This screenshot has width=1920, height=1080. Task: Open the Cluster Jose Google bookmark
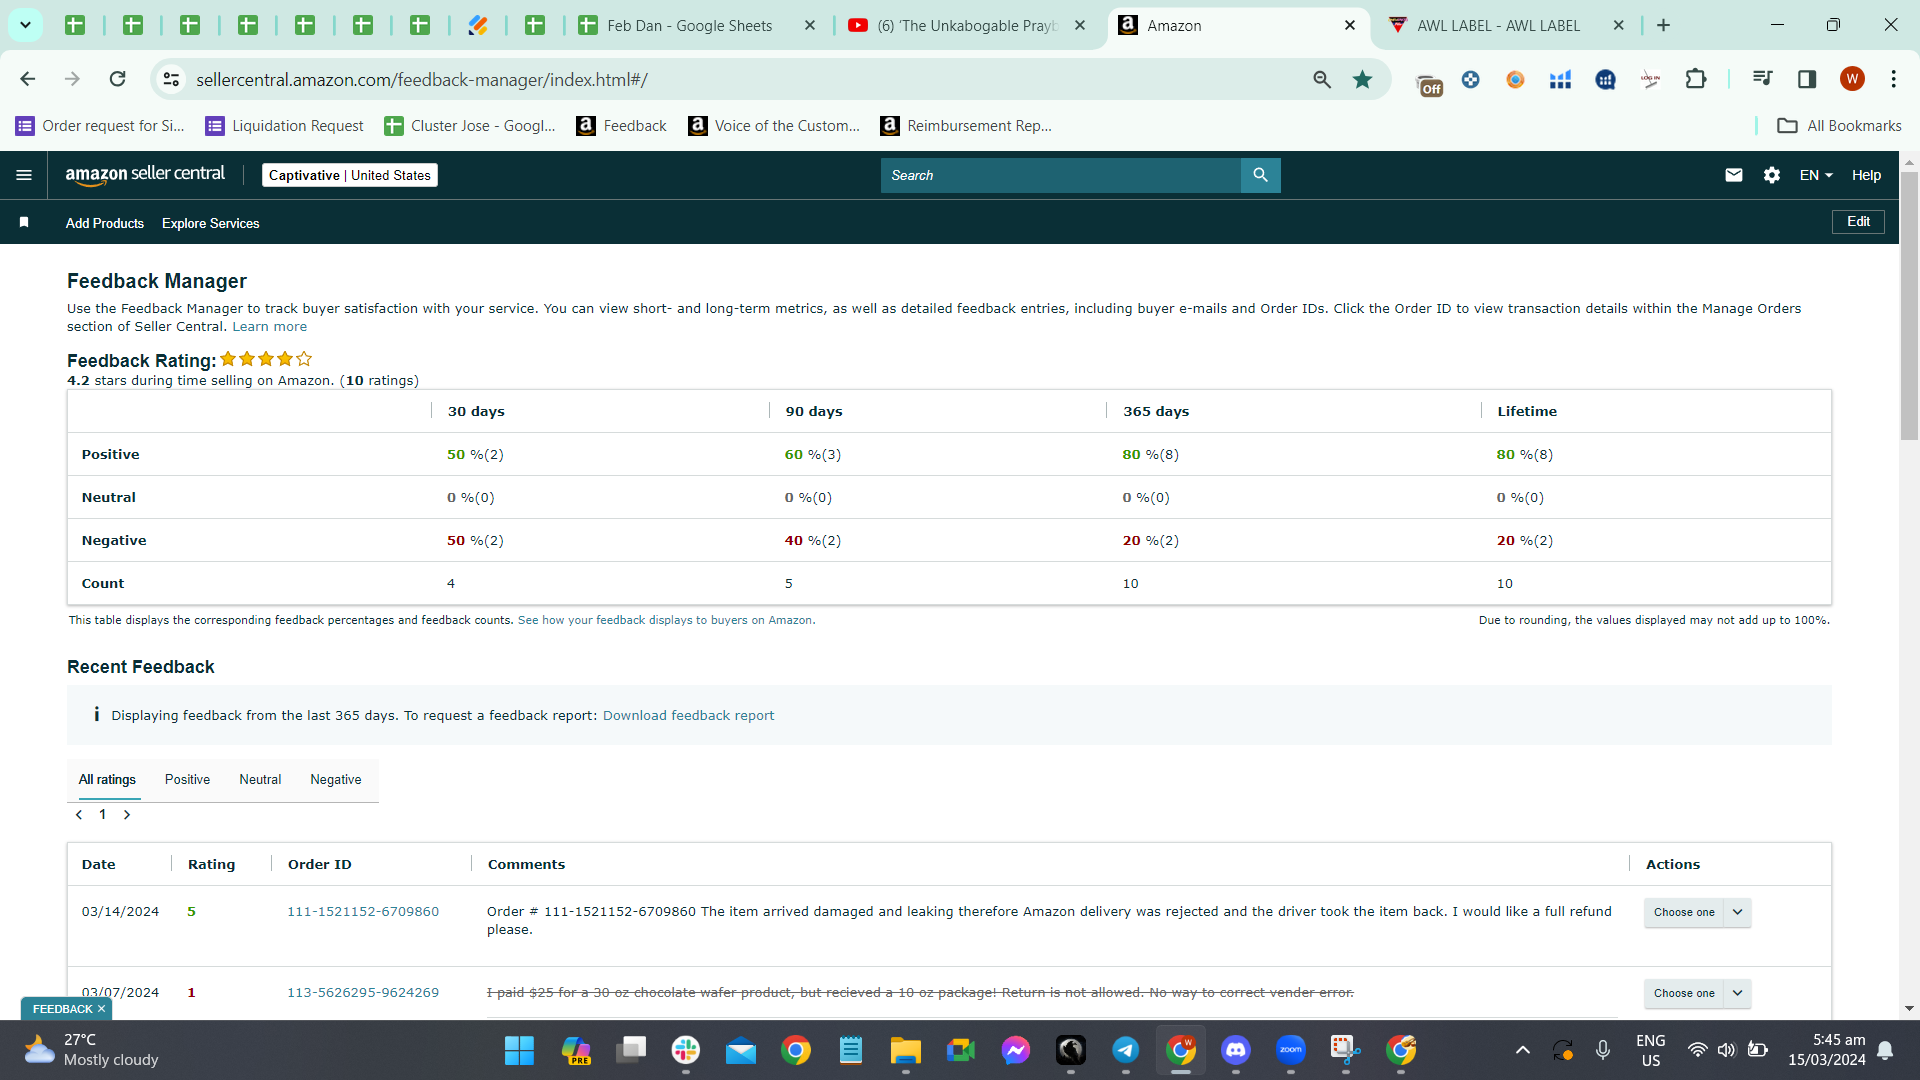point(470,126)
